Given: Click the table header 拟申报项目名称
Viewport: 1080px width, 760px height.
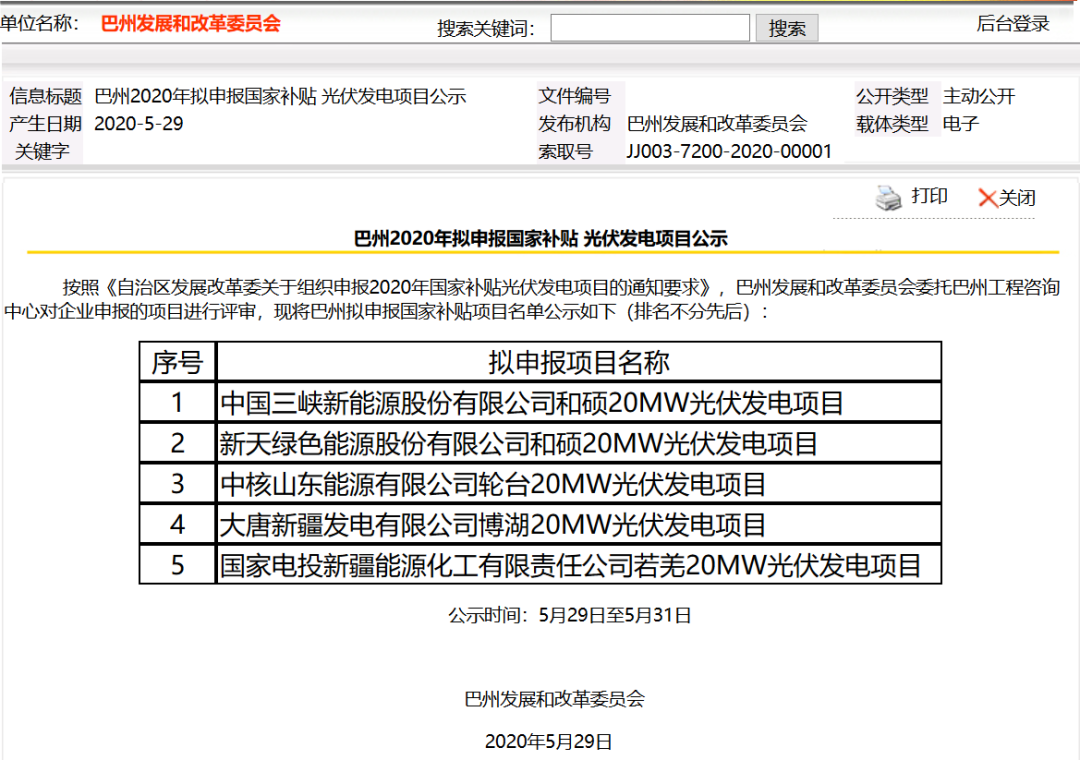Looking at the screenshot, I should (579, 362).
